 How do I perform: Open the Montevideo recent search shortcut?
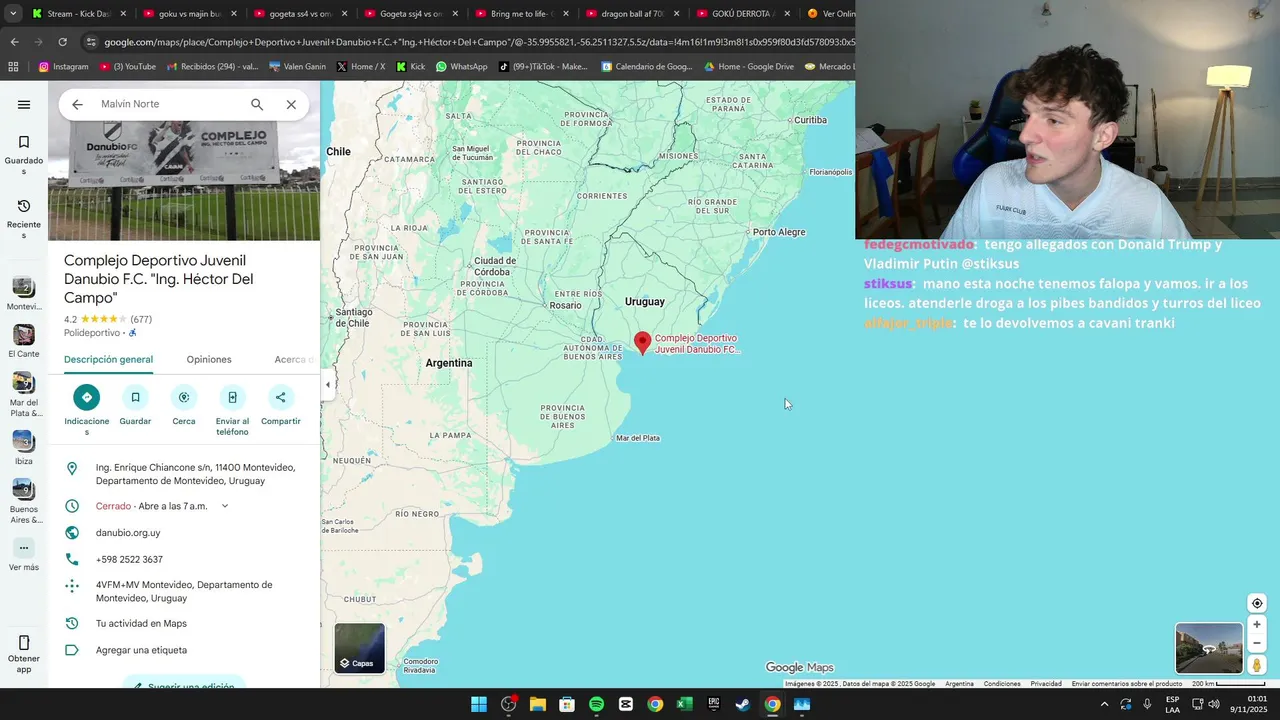[24, 293]
